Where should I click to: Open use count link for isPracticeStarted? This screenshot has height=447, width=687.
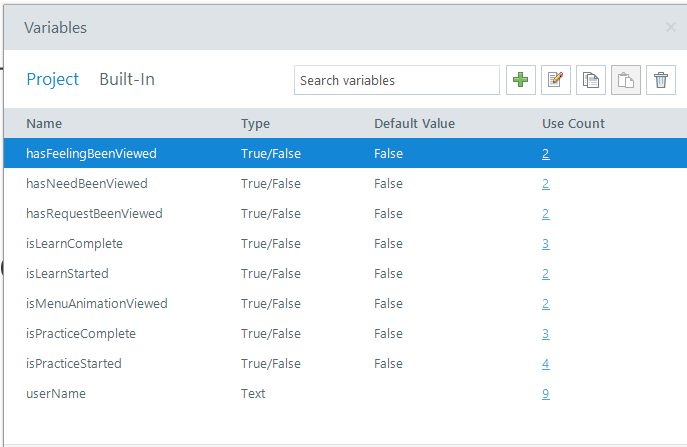[545, 364]
